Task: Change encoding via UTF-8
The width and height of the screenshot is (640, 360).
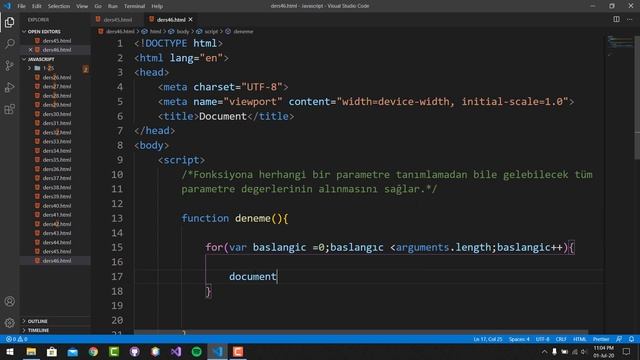Action: [x=542, y=339]
